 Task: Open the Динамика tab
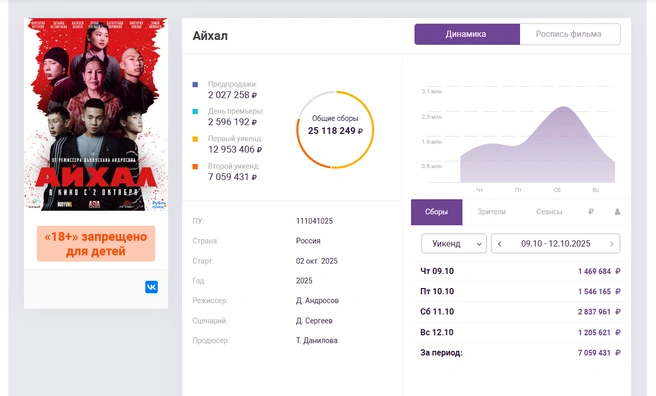click(x=467, y=34)
